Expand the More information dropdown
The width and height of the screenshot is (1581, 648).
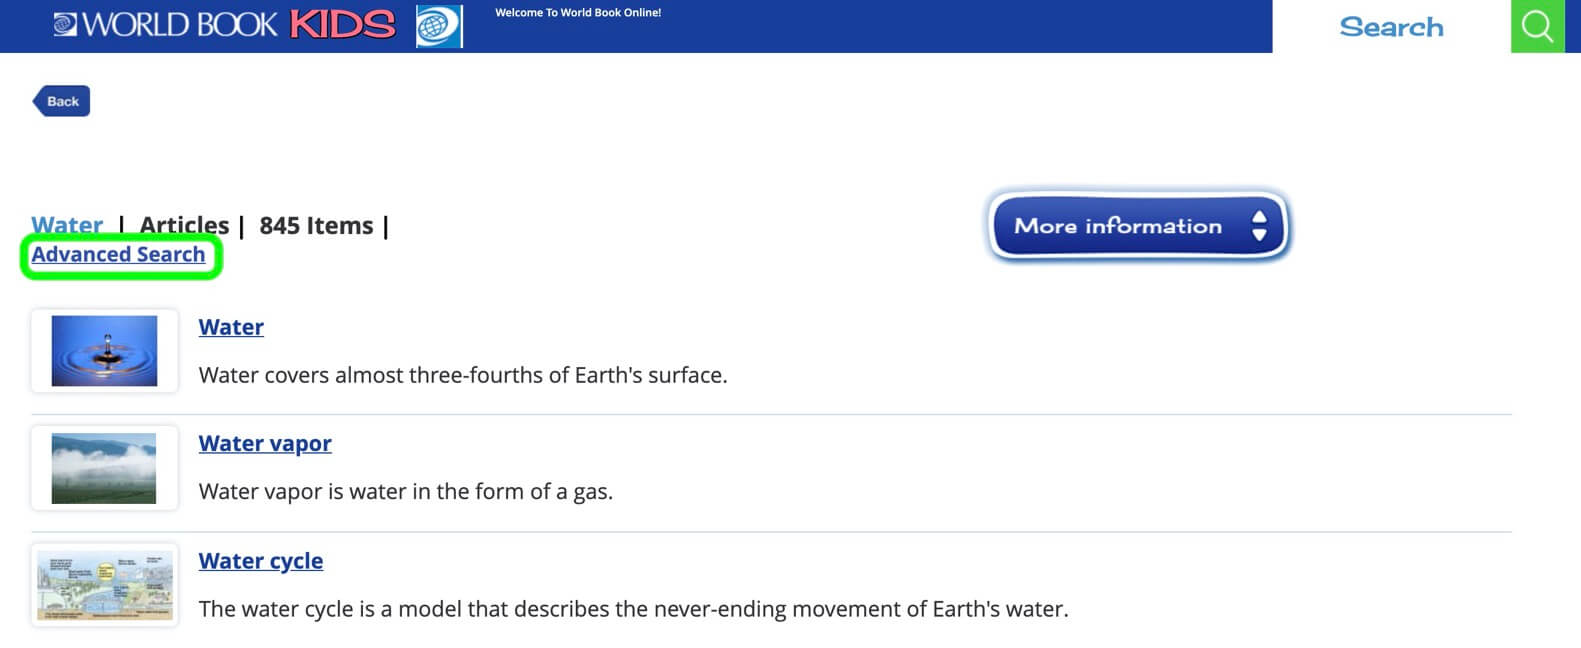[x=1138, y=226]
